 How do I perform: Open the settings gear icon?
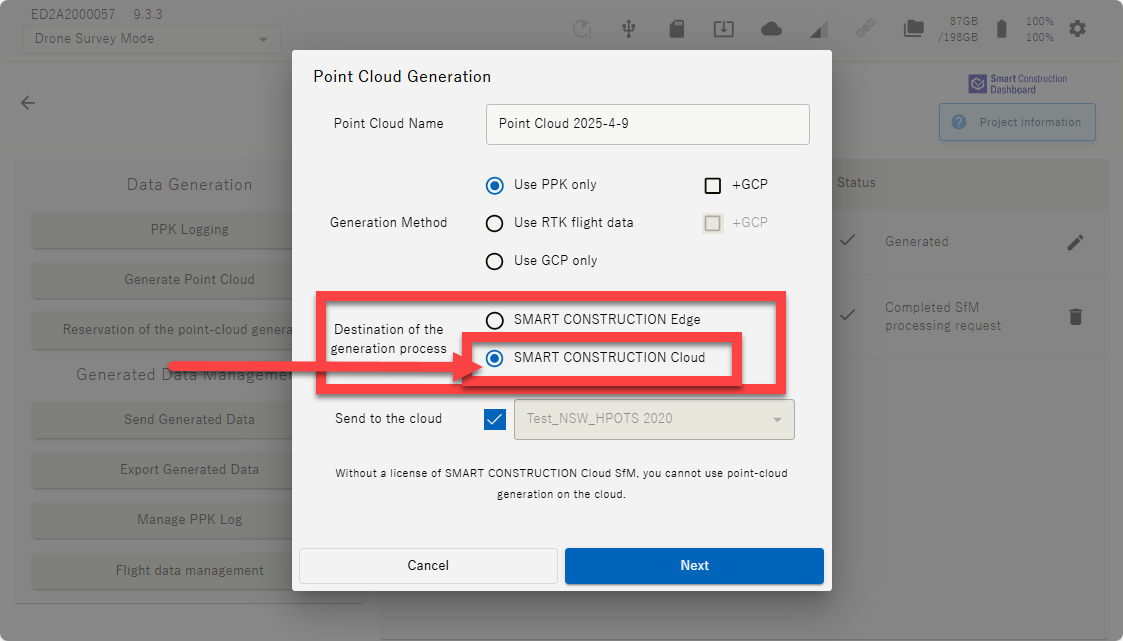tap(1077, 29)
